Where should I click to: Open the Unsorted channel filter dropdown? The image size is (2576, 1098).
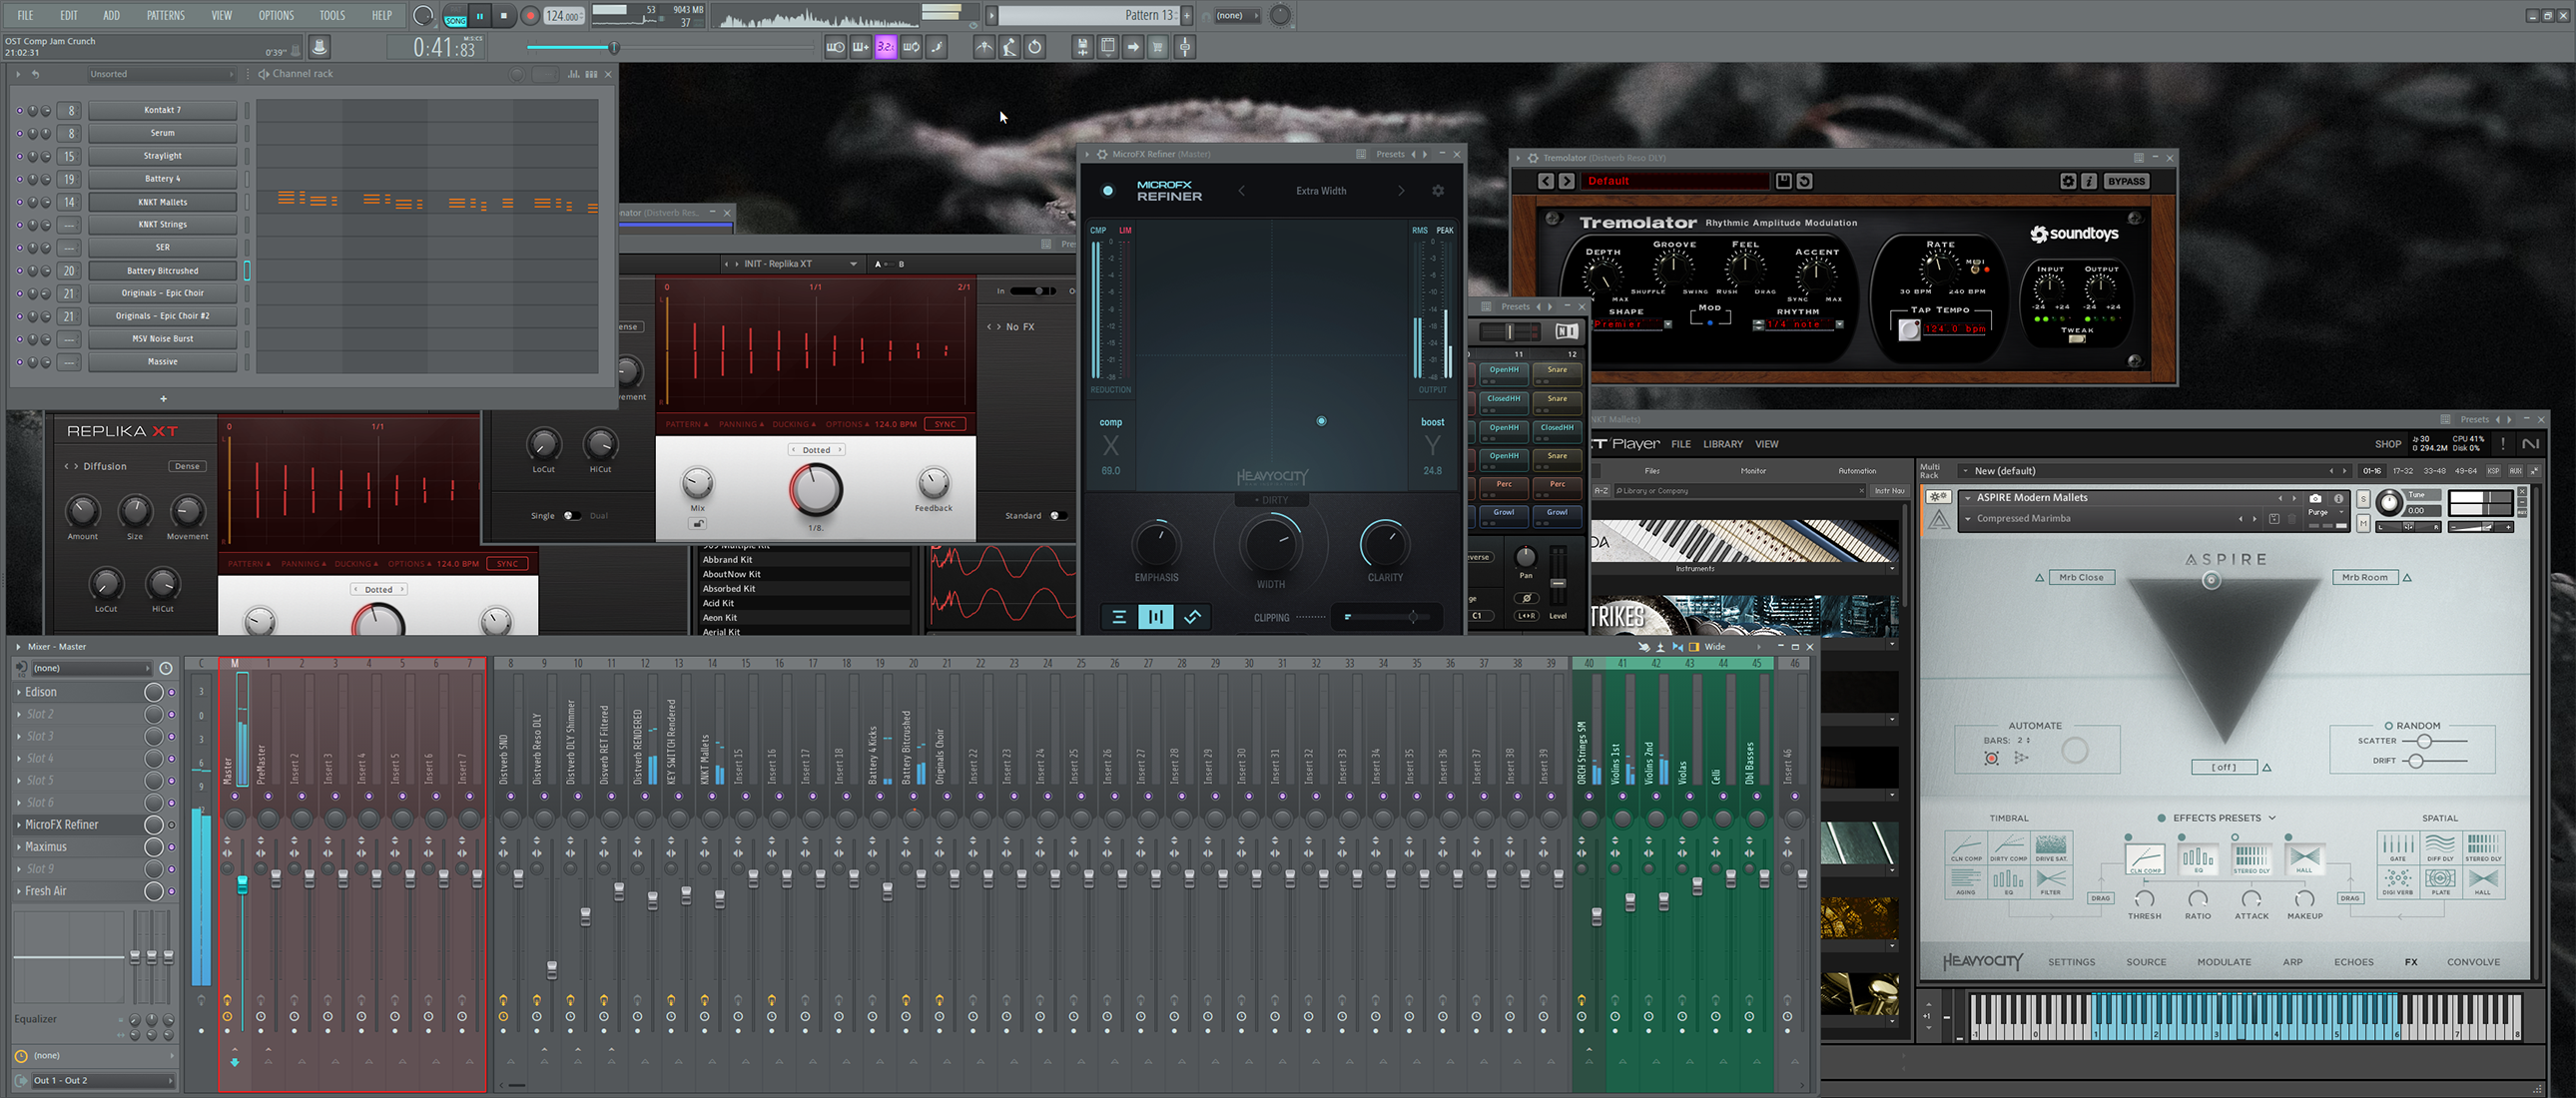[161, 74]
